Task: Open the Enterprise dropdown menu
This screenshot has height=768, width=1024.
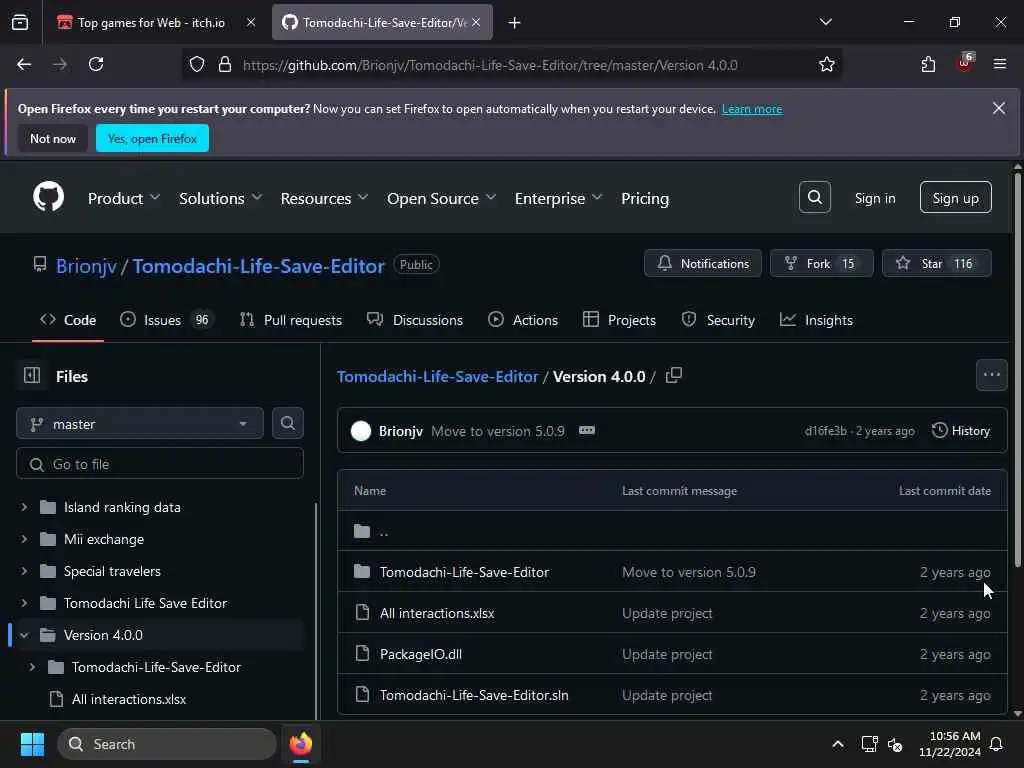Action: coord(558,198)
